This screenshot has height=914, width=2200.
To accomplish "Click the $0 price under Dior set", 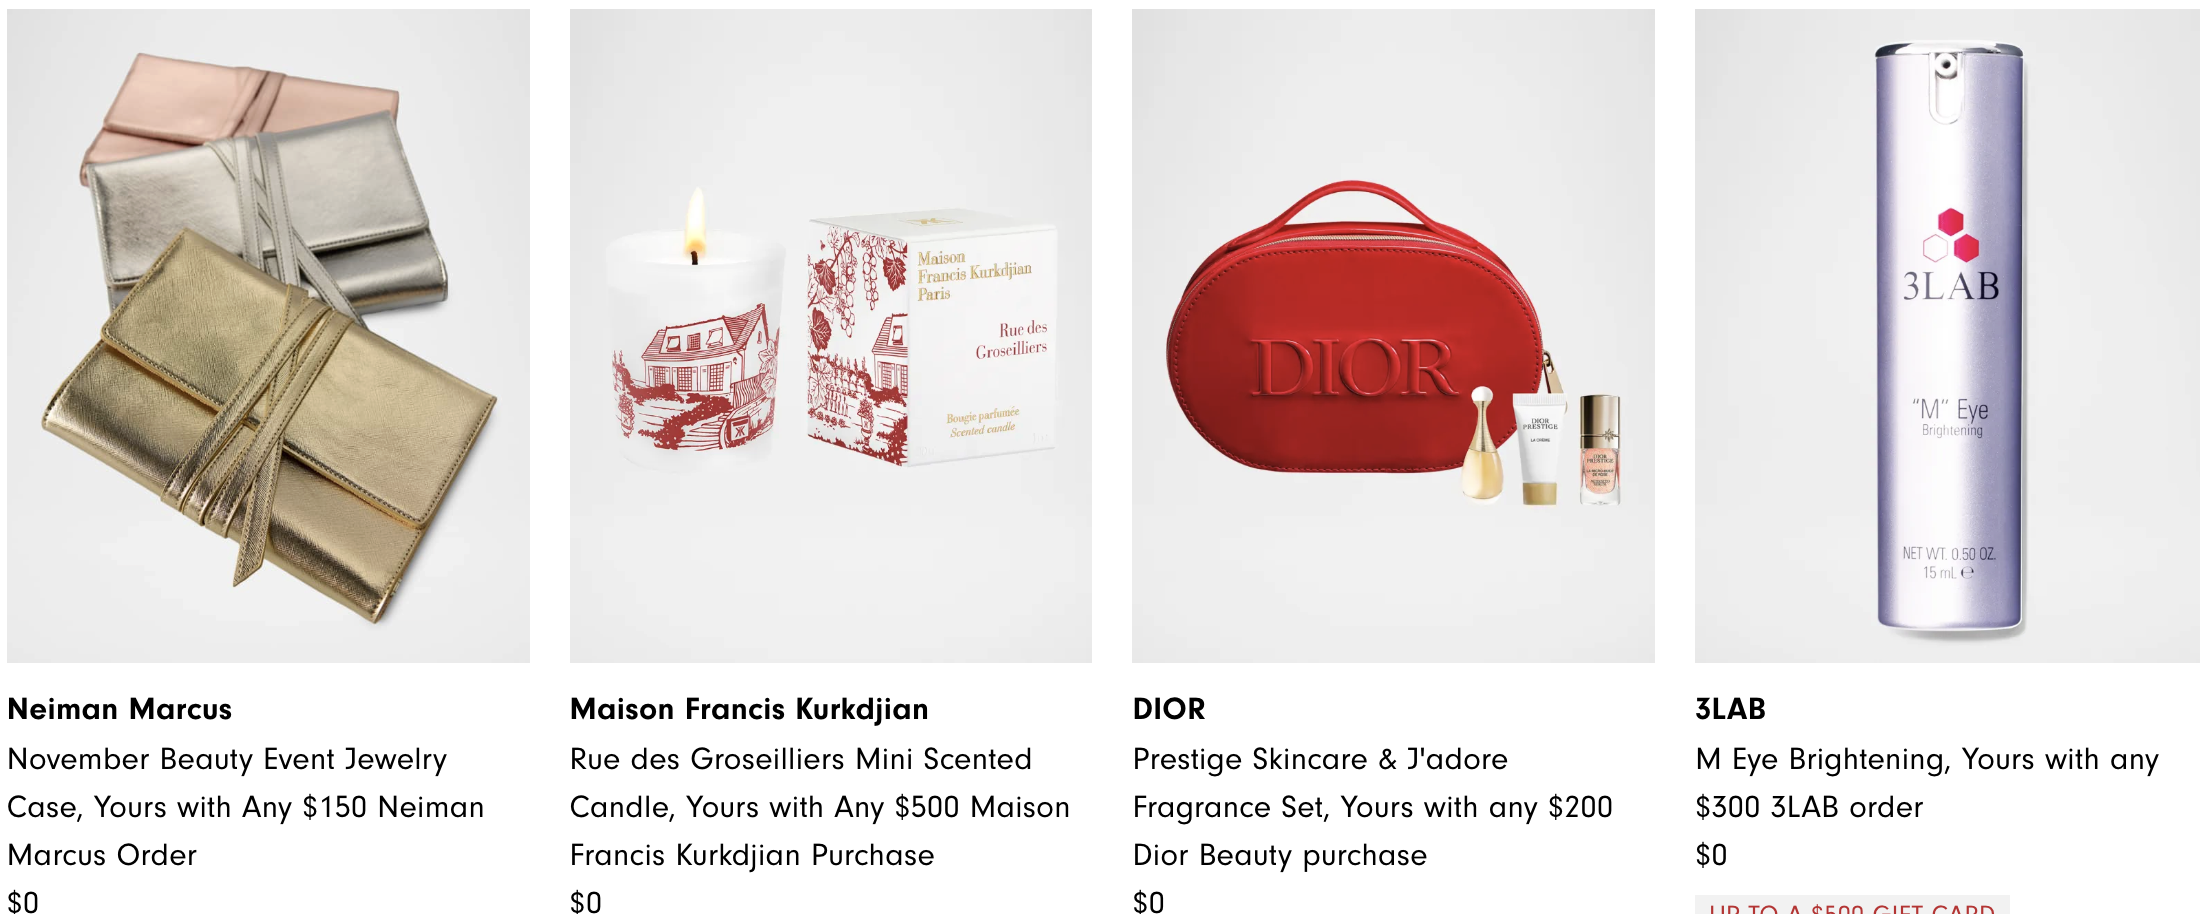I will 1149,902.
